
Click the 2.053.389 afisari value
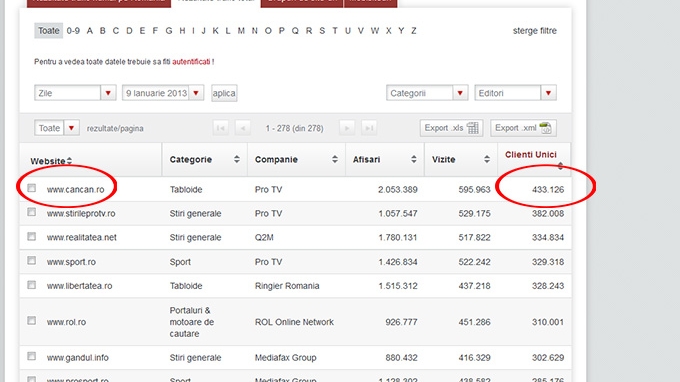pos(398,189)
